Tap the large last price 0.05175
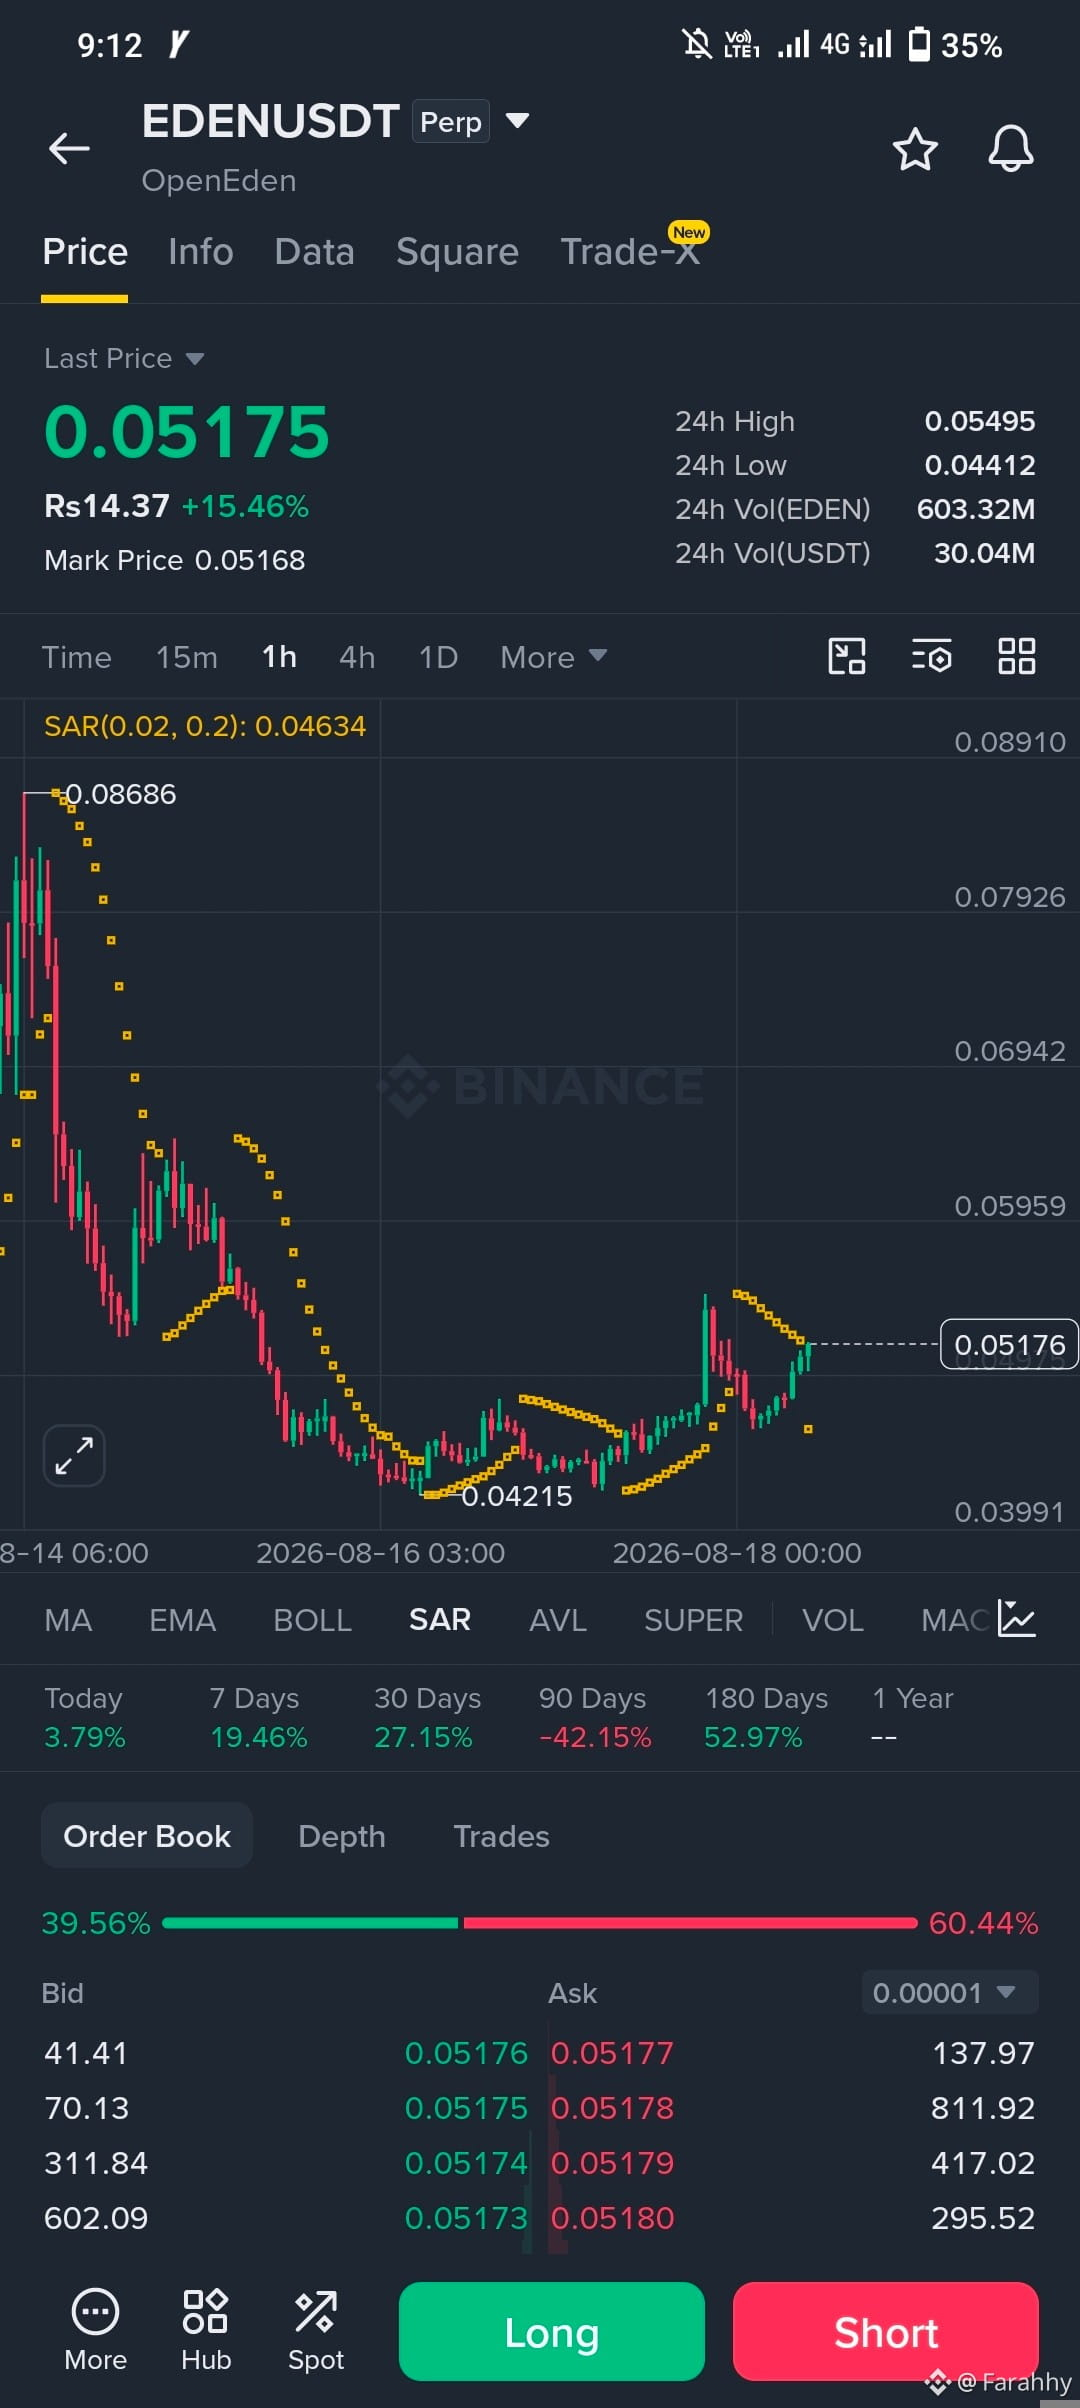 (187, 432)
